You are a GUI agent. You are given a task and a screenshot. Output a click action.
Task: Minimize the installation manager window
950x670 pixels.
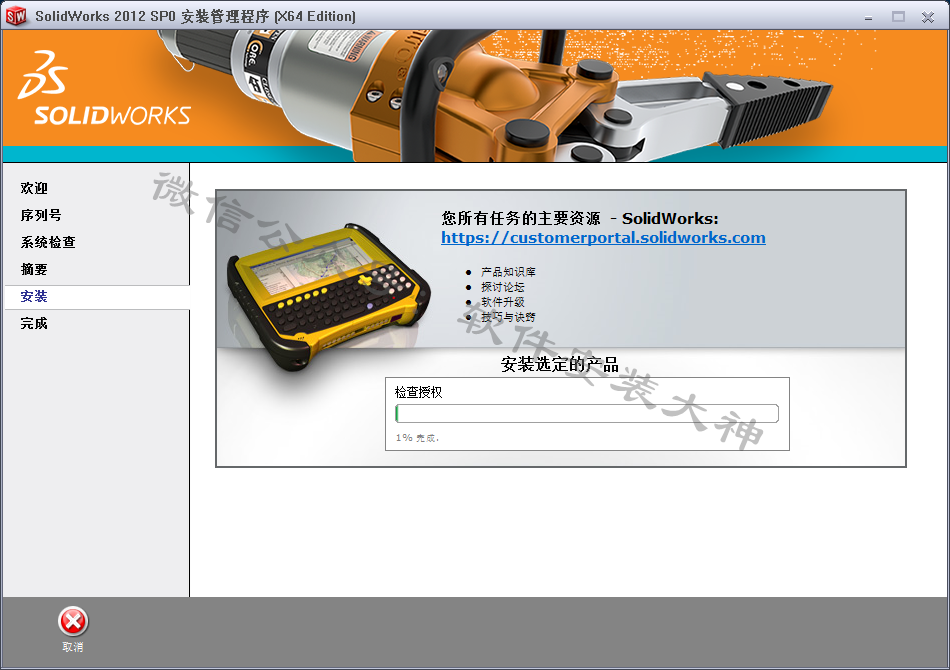pyautogui.click(x=868, y=17)
